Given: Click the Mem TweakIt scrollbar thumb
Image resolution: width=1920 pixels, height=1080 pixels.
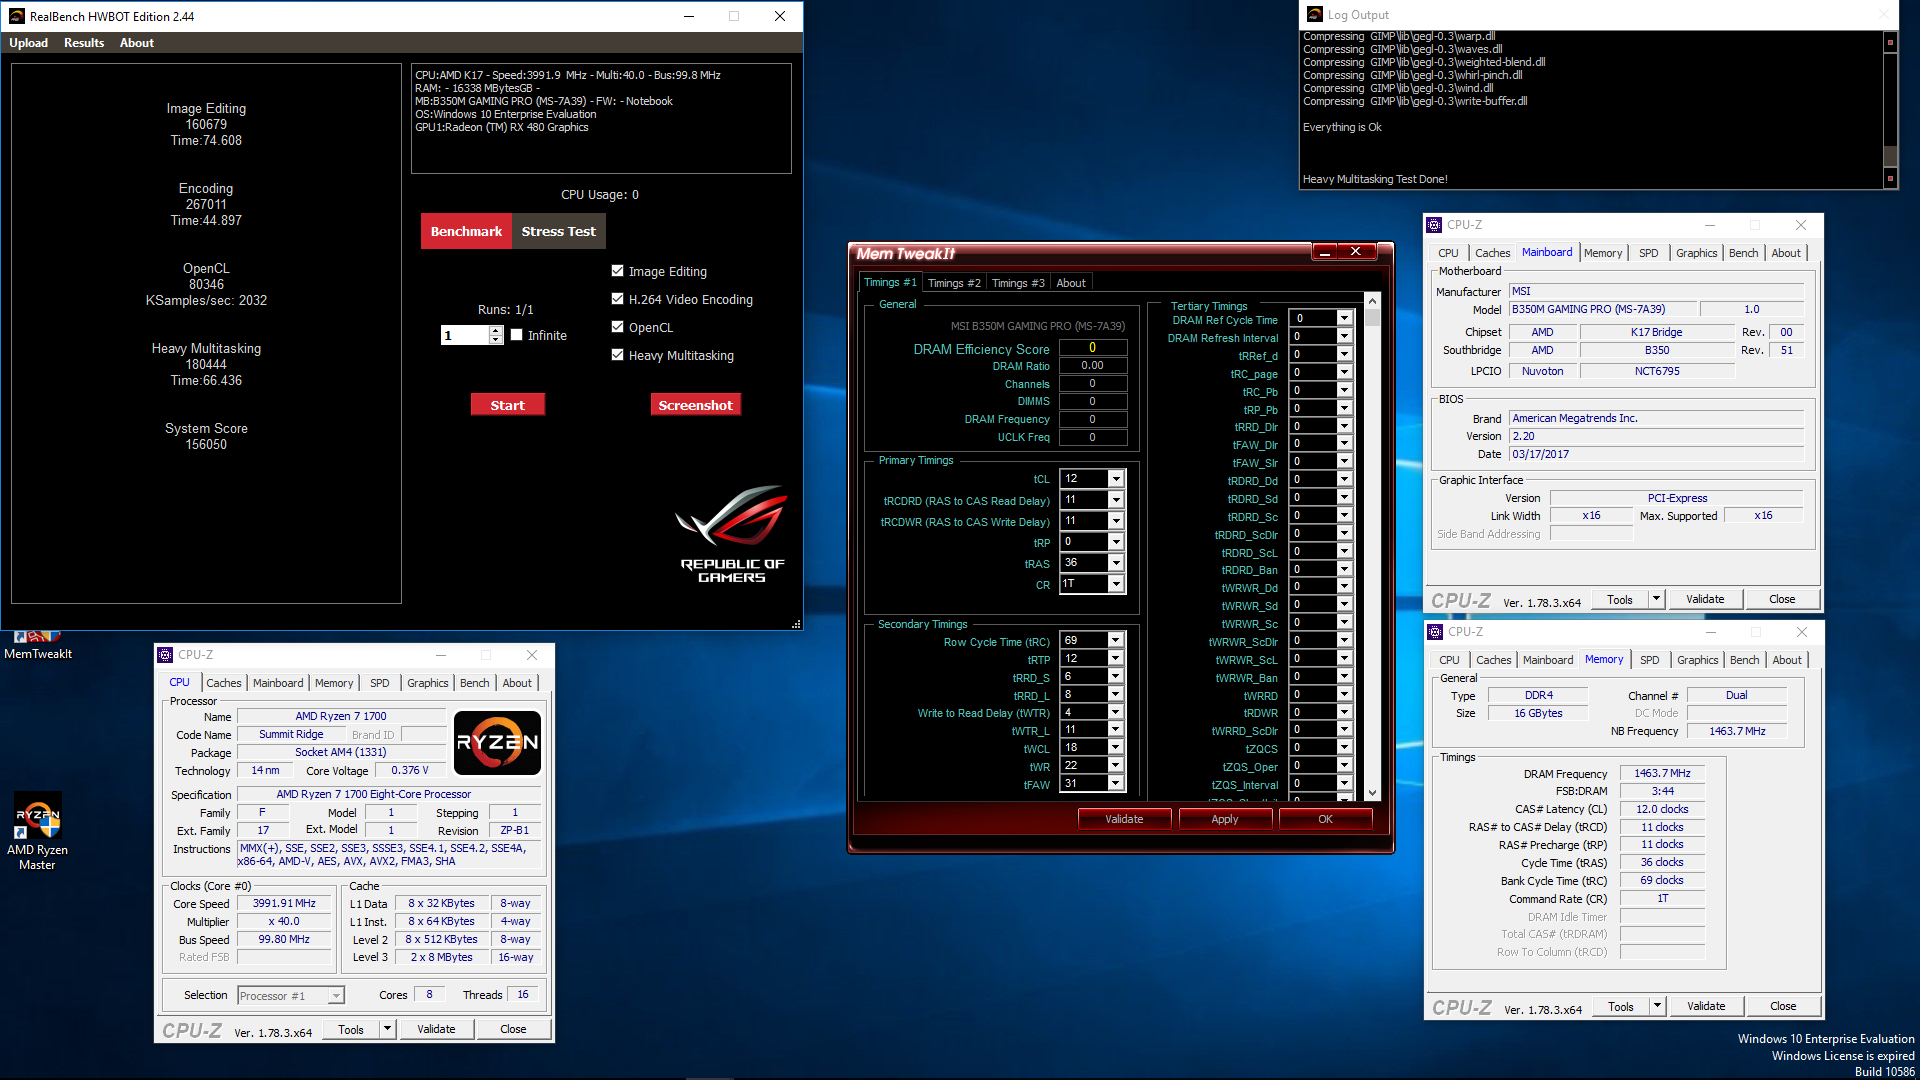Looking at the screenshot, I should pyautogui.click(x=1372, y=318).
